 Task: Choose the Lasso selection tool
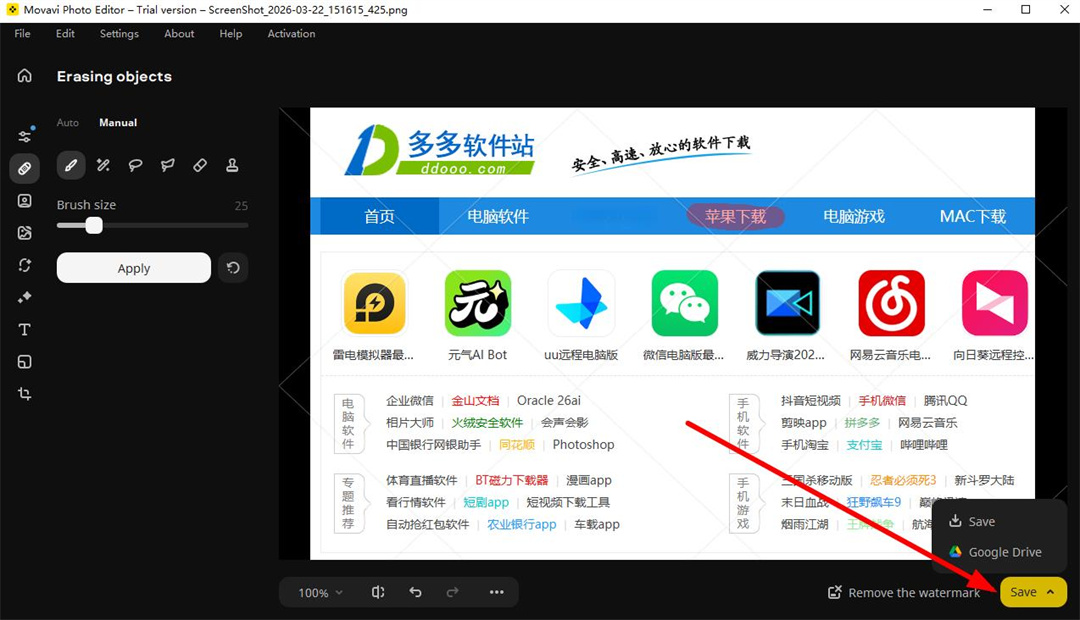tap(136, 165)
